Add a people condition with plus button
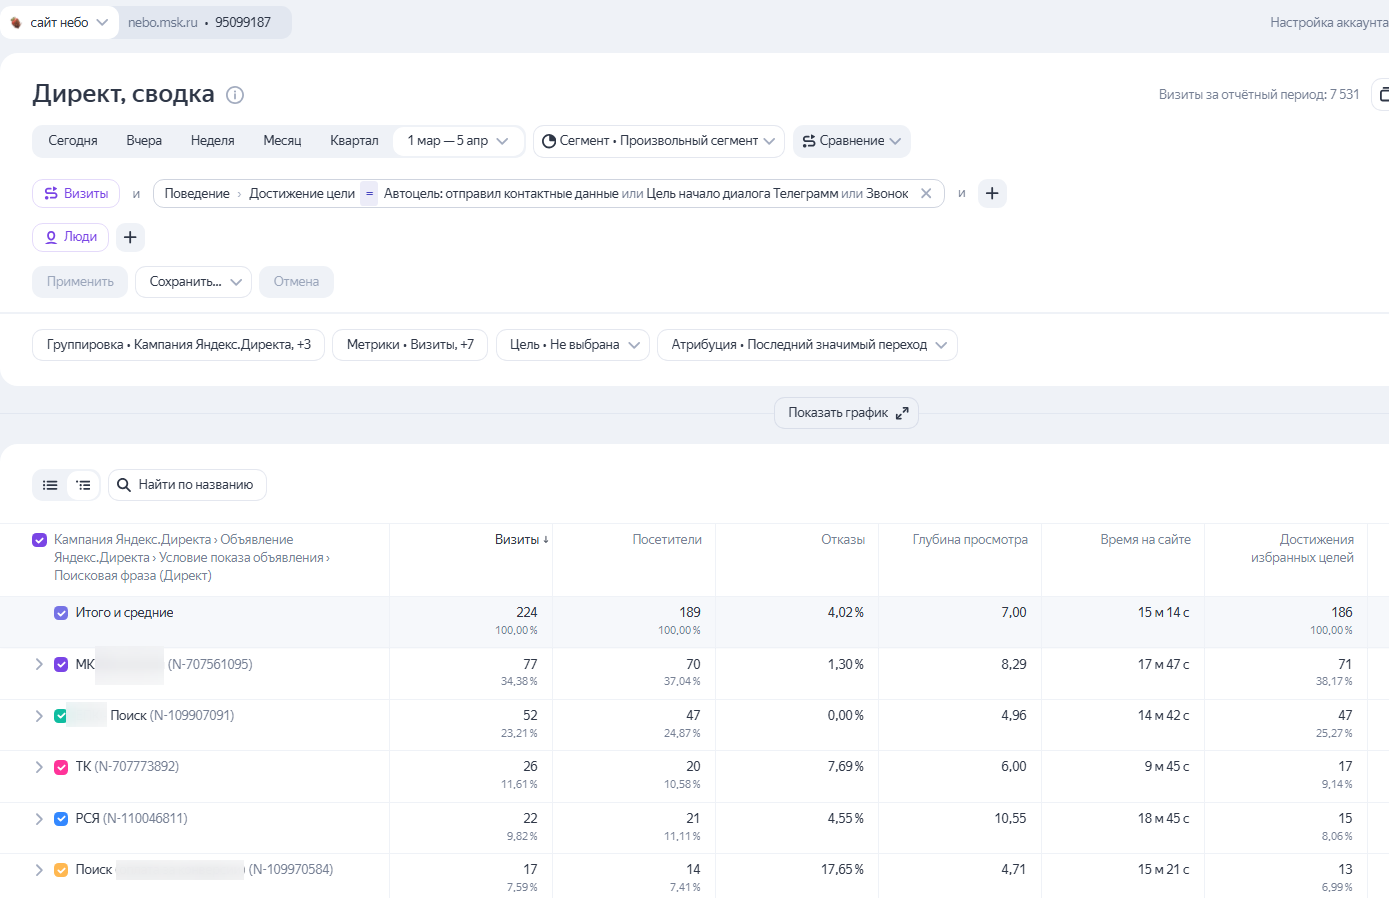 point(130,237)
